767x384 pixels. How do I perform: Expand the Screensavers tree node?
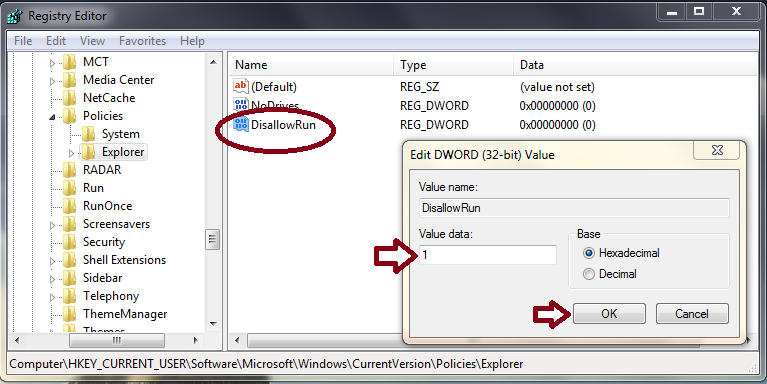(x=53, y=225)
